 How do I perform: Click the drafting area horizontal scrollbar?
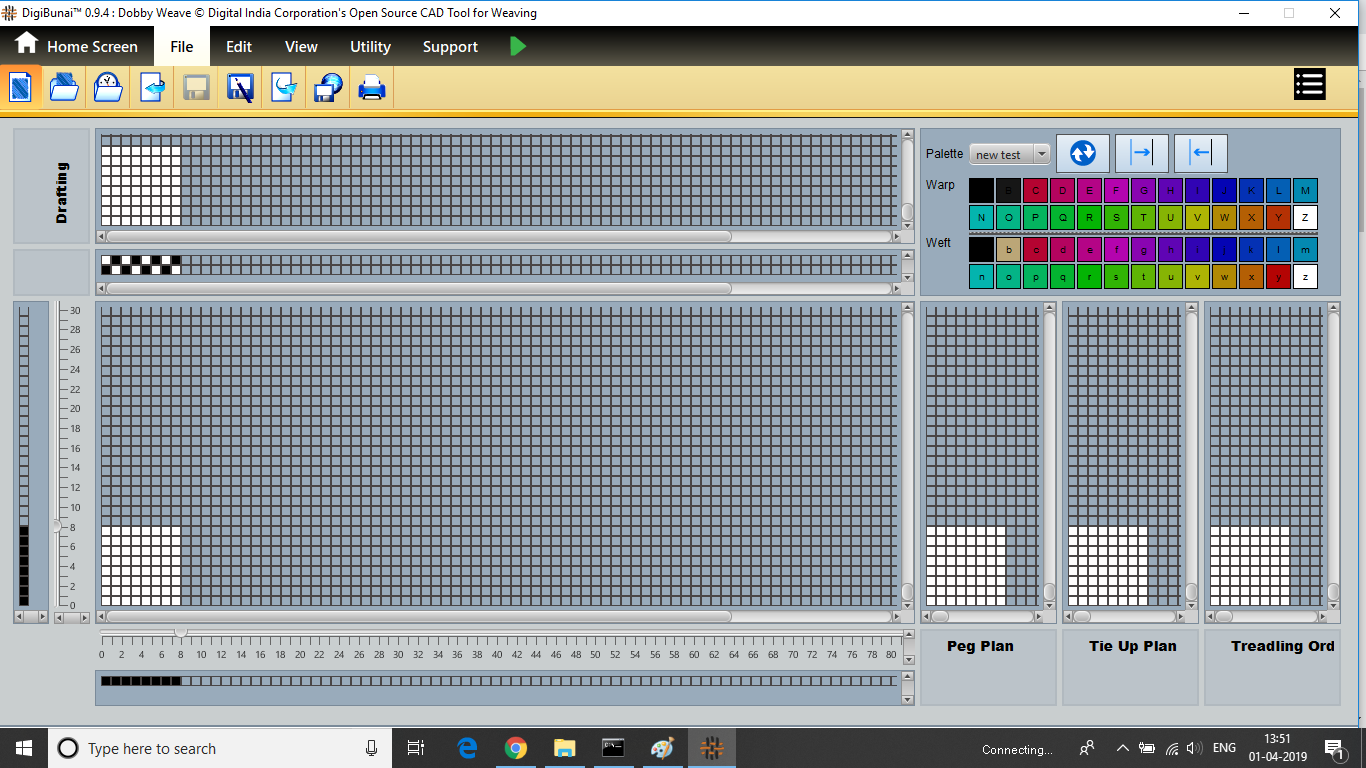(x=418, y=237)
